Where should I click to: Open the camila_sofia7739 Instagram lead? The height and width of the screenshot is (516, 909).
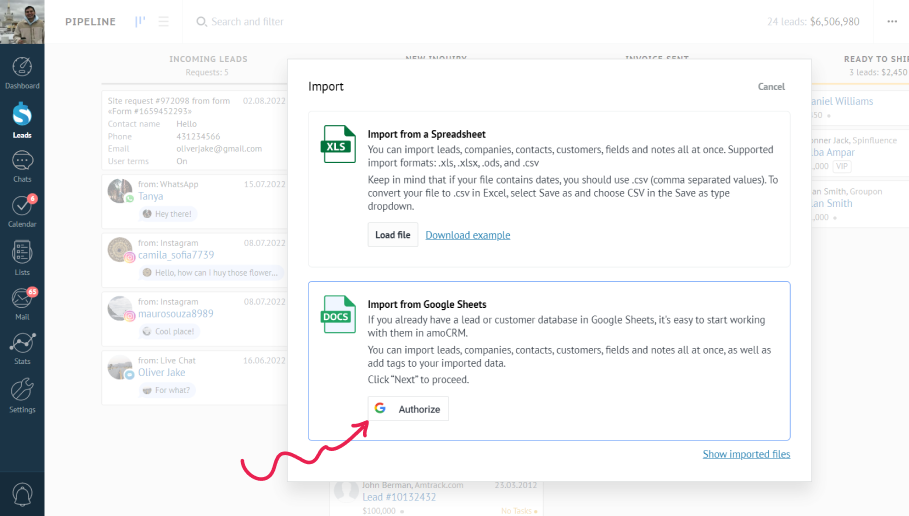[176, 255]
